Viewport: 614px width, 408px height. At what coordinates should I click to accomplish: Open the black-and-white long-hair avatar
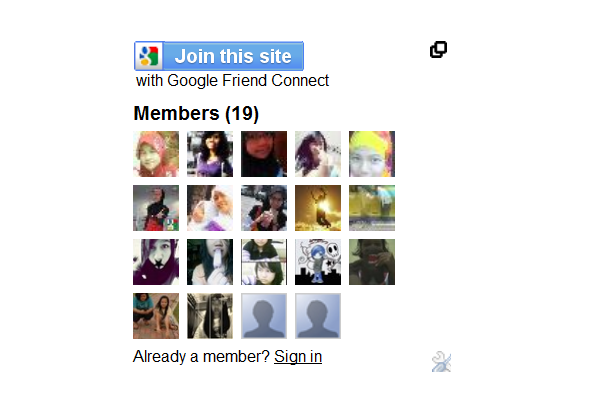210,316
